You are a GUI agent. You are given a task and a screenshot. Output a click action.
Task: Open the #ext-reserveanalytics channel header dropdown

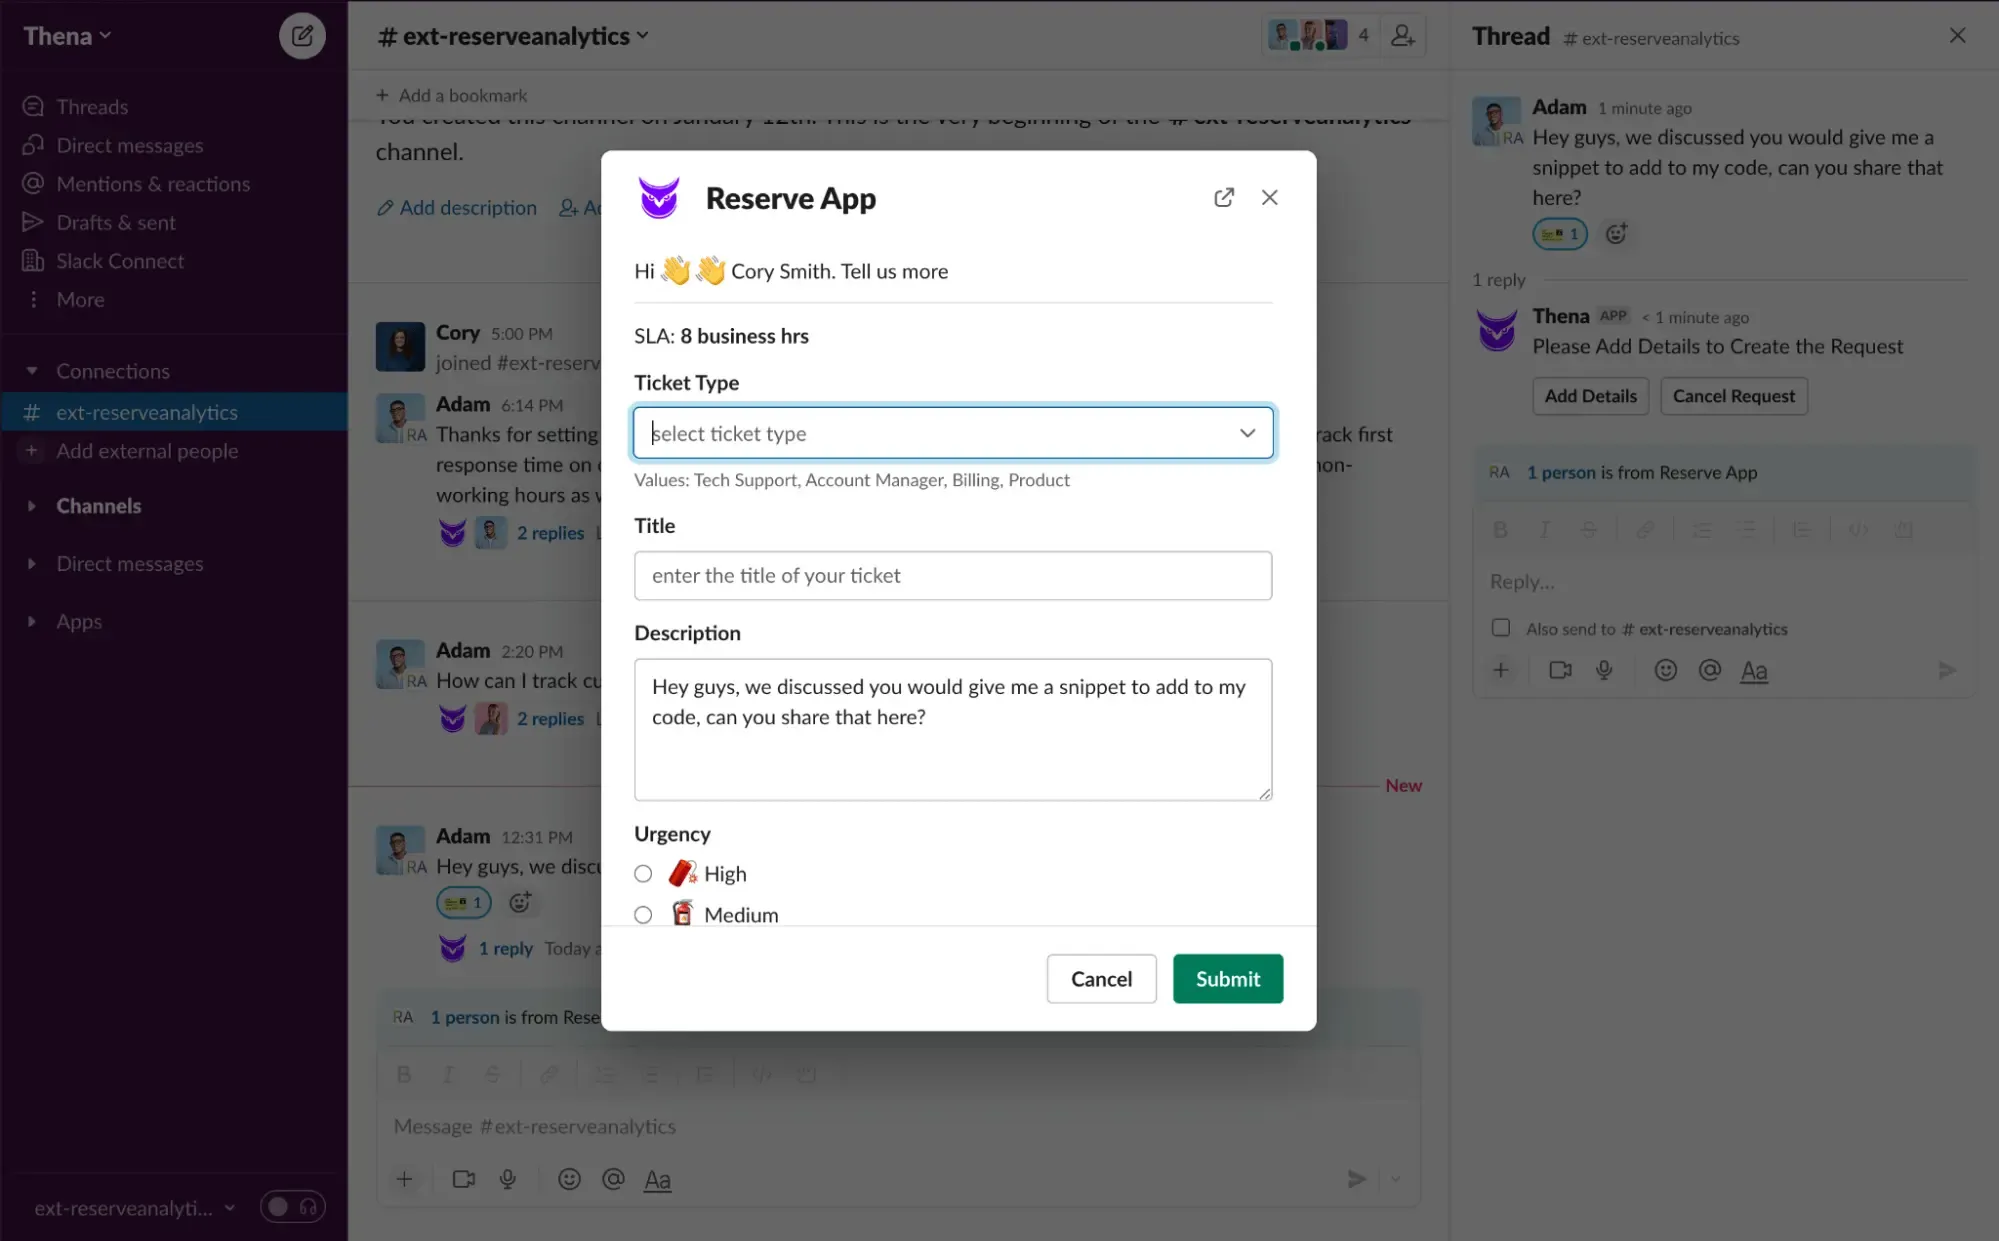[513, 37]
